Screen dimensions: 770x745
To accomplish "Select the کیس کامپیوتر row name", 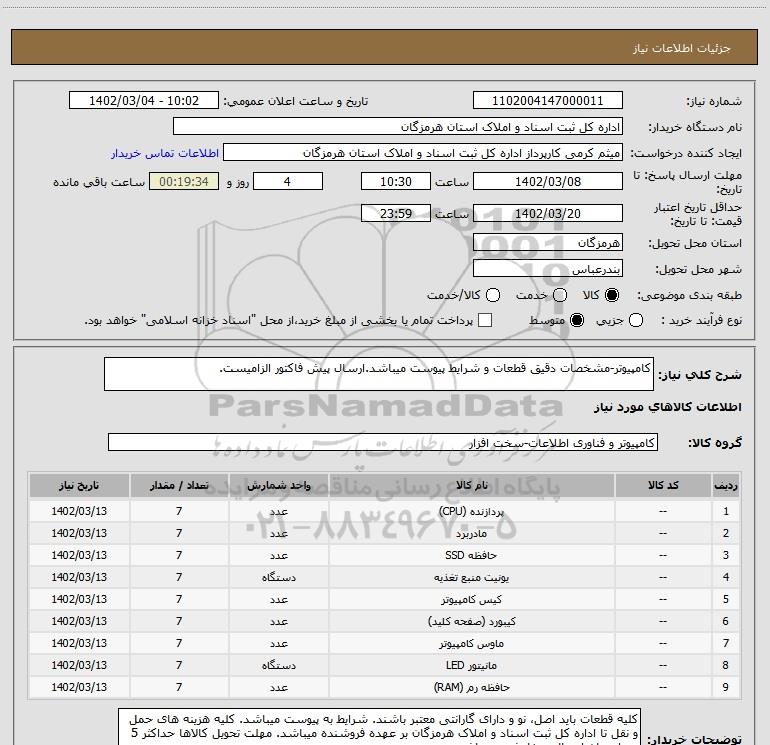I will pyautogui.click(x=471, y=600).
